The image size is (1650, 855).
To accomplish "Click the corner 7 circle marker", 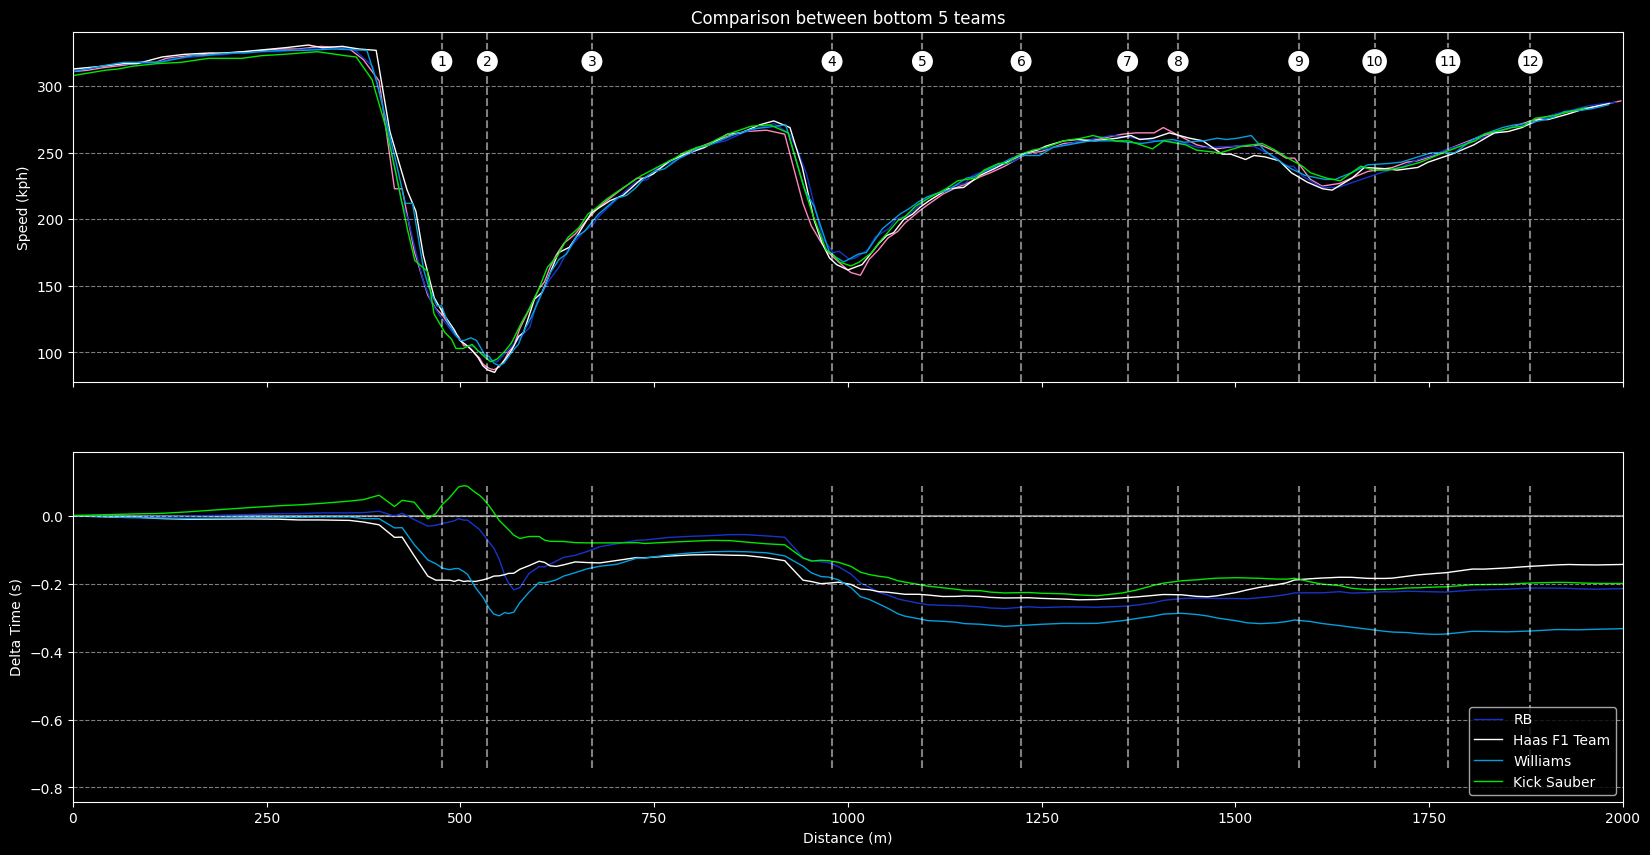I will (x=1128, y=62).
